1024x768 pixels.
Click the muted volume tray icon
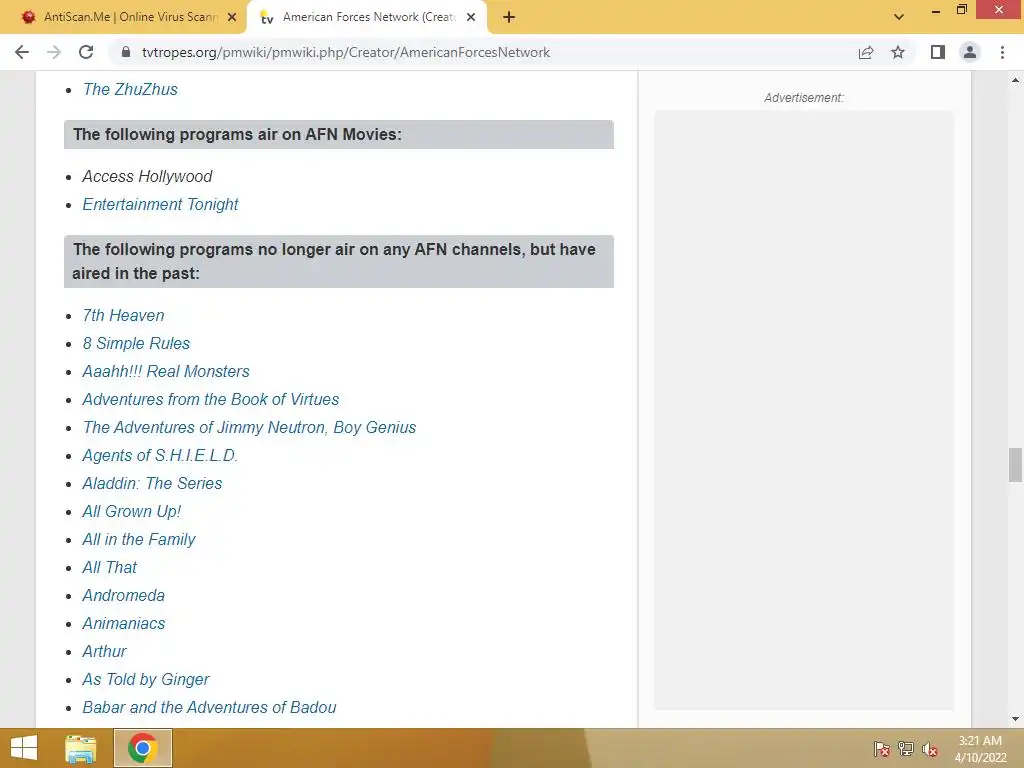pos(930,749)
